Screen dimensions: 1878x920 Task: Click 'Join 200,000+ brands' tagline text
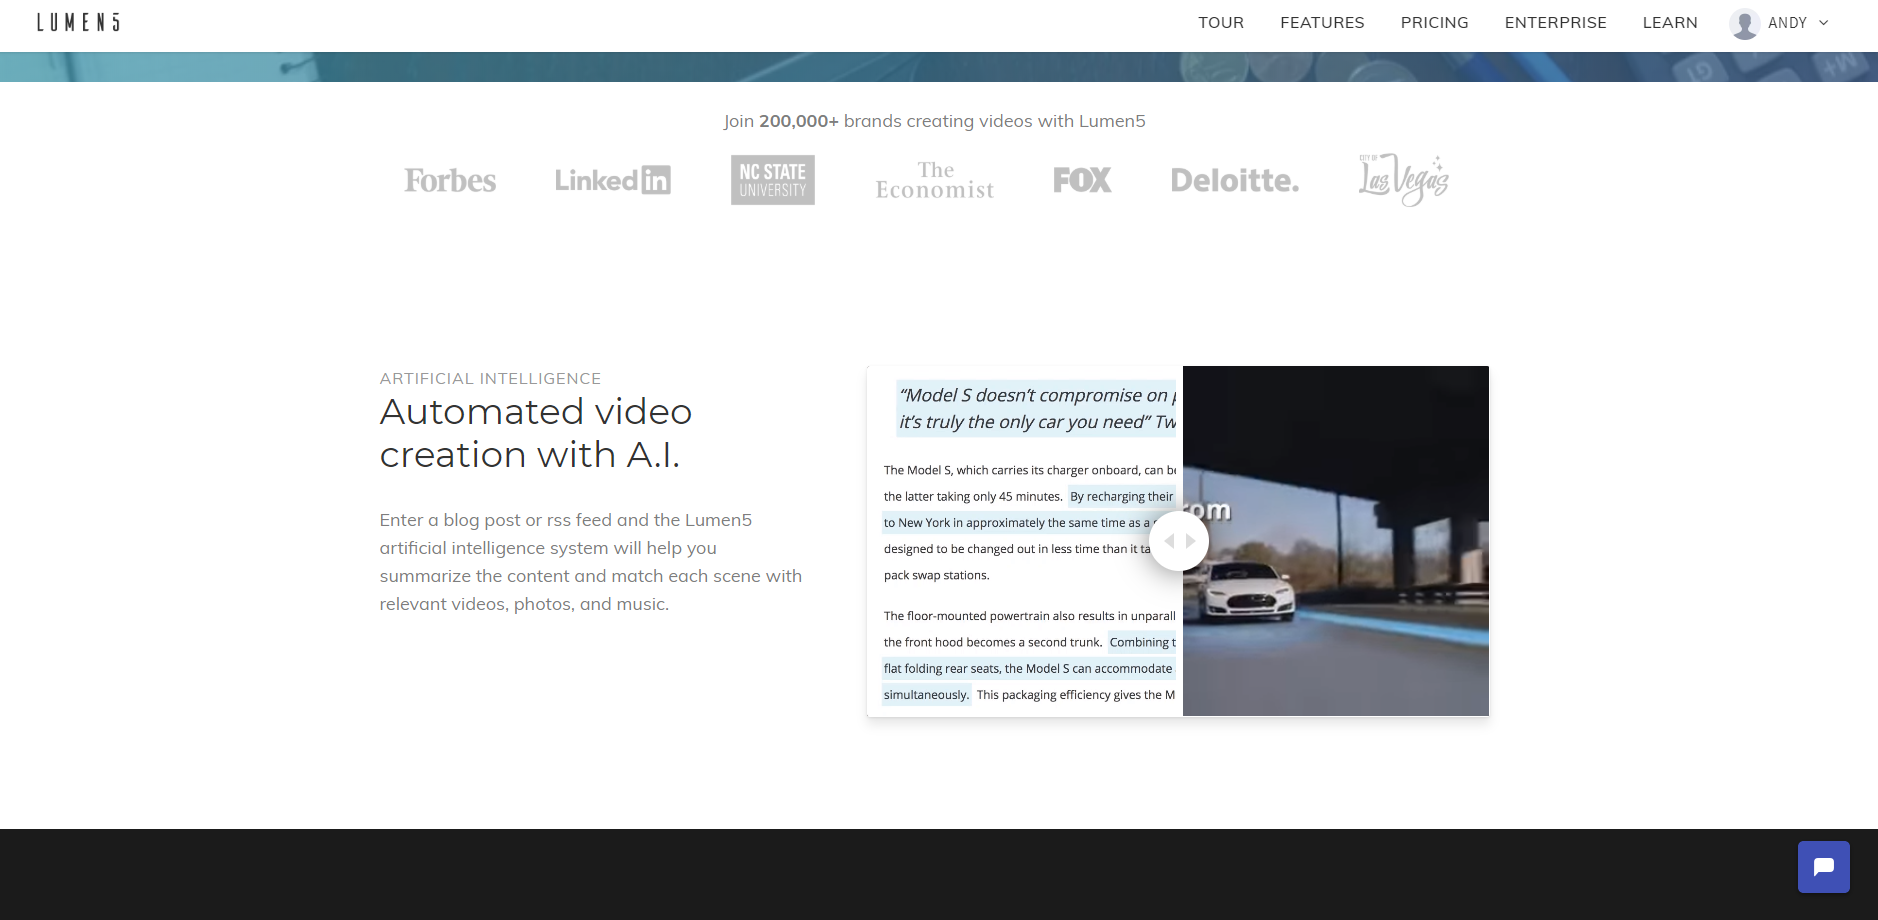click(x=935, y=121)
